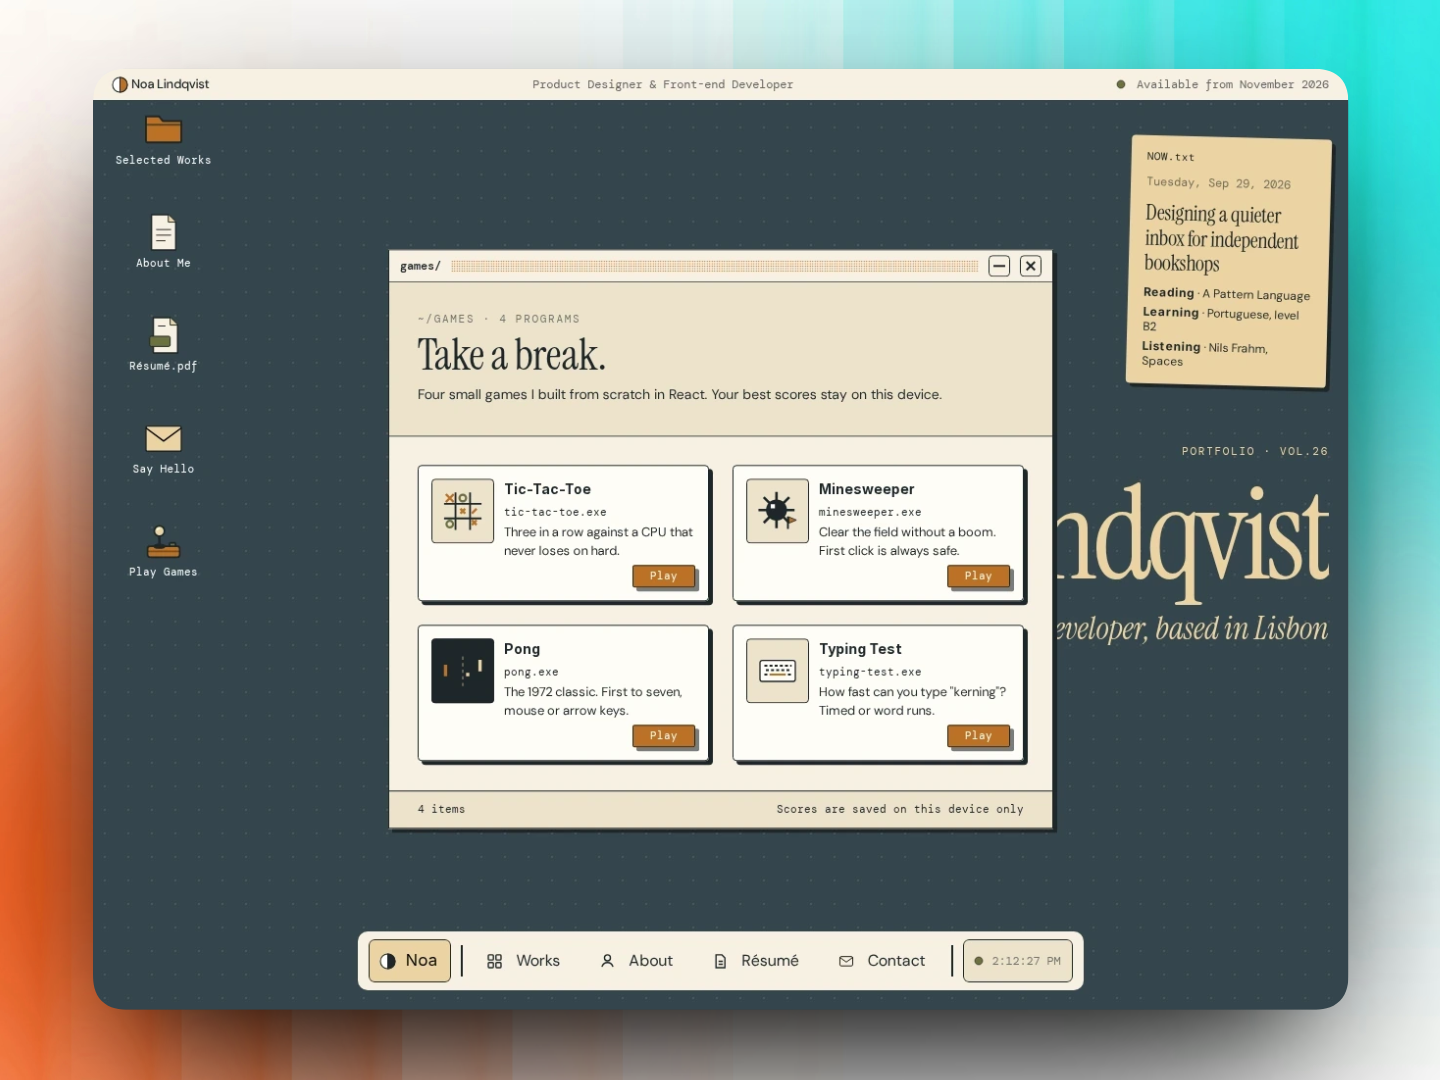
Task: Click the 'Take a break.' heading
Action: [511, 356]
